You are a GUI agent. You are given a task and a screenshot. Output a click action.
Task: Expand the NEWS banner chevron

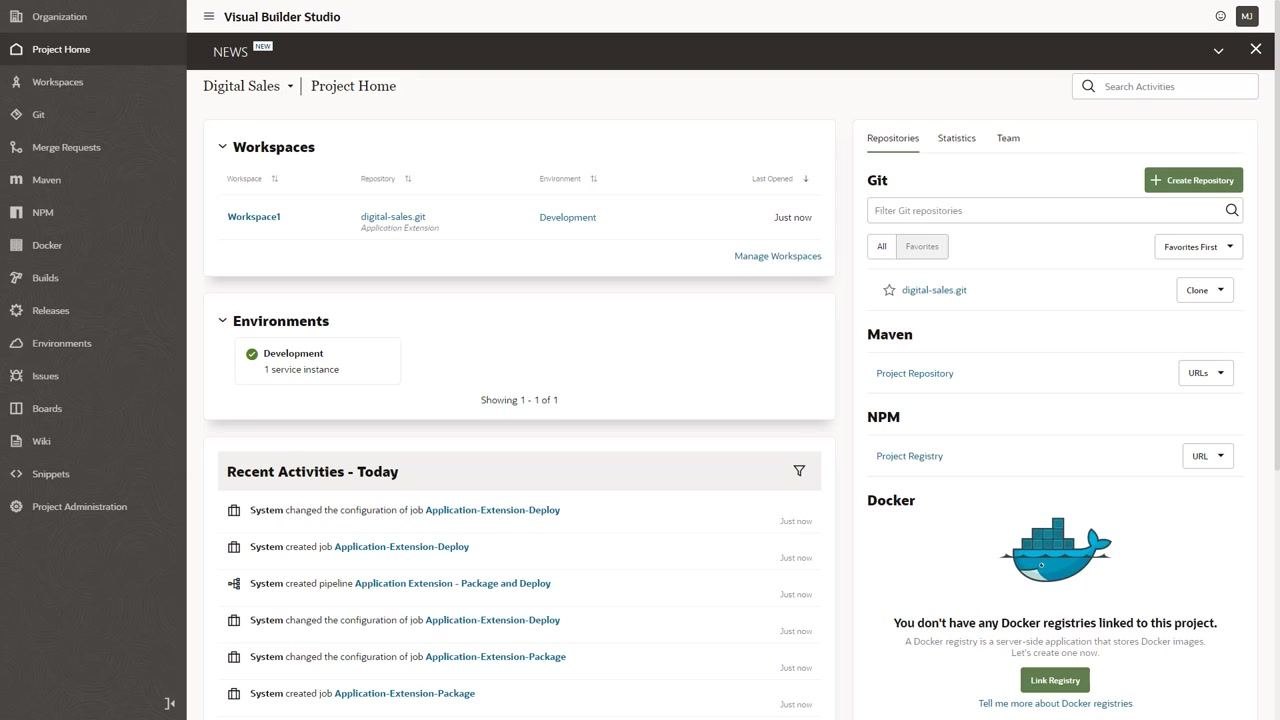pyautogui.click(x=1218, y=51)
